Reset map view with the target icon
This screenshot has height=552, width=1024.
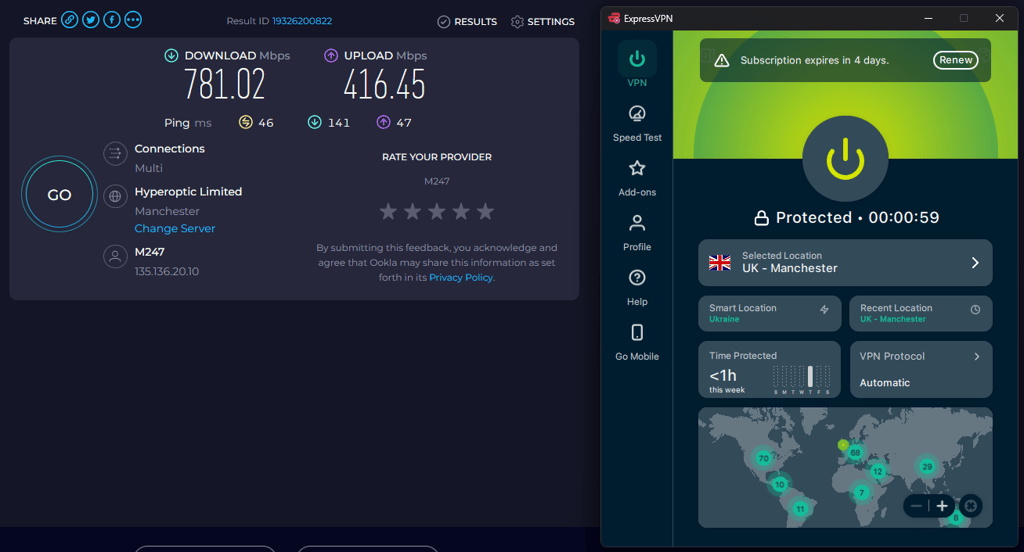970,506
